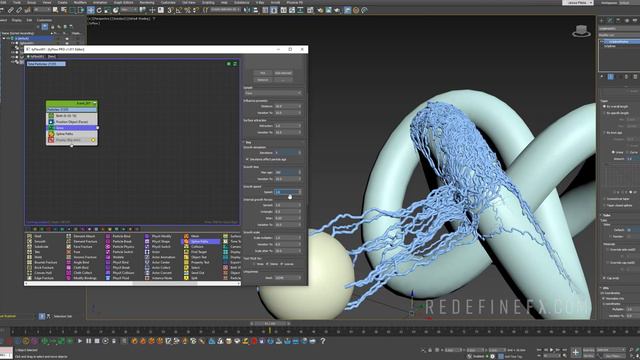Toggle the Display operator enable light
The width and height of the screenshot is (640, 360).
93,140
